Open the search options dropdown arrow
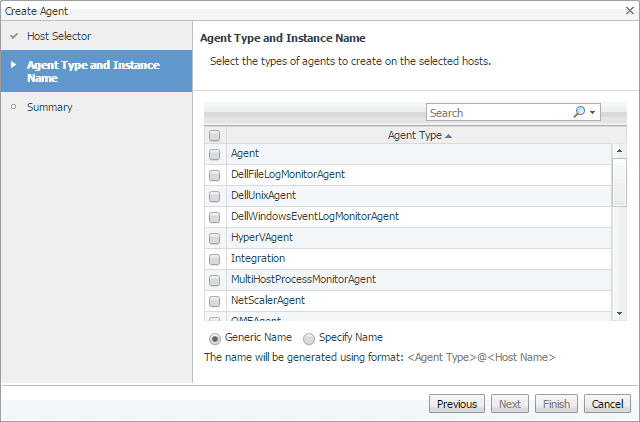640x422 pixels. (593, 113)
